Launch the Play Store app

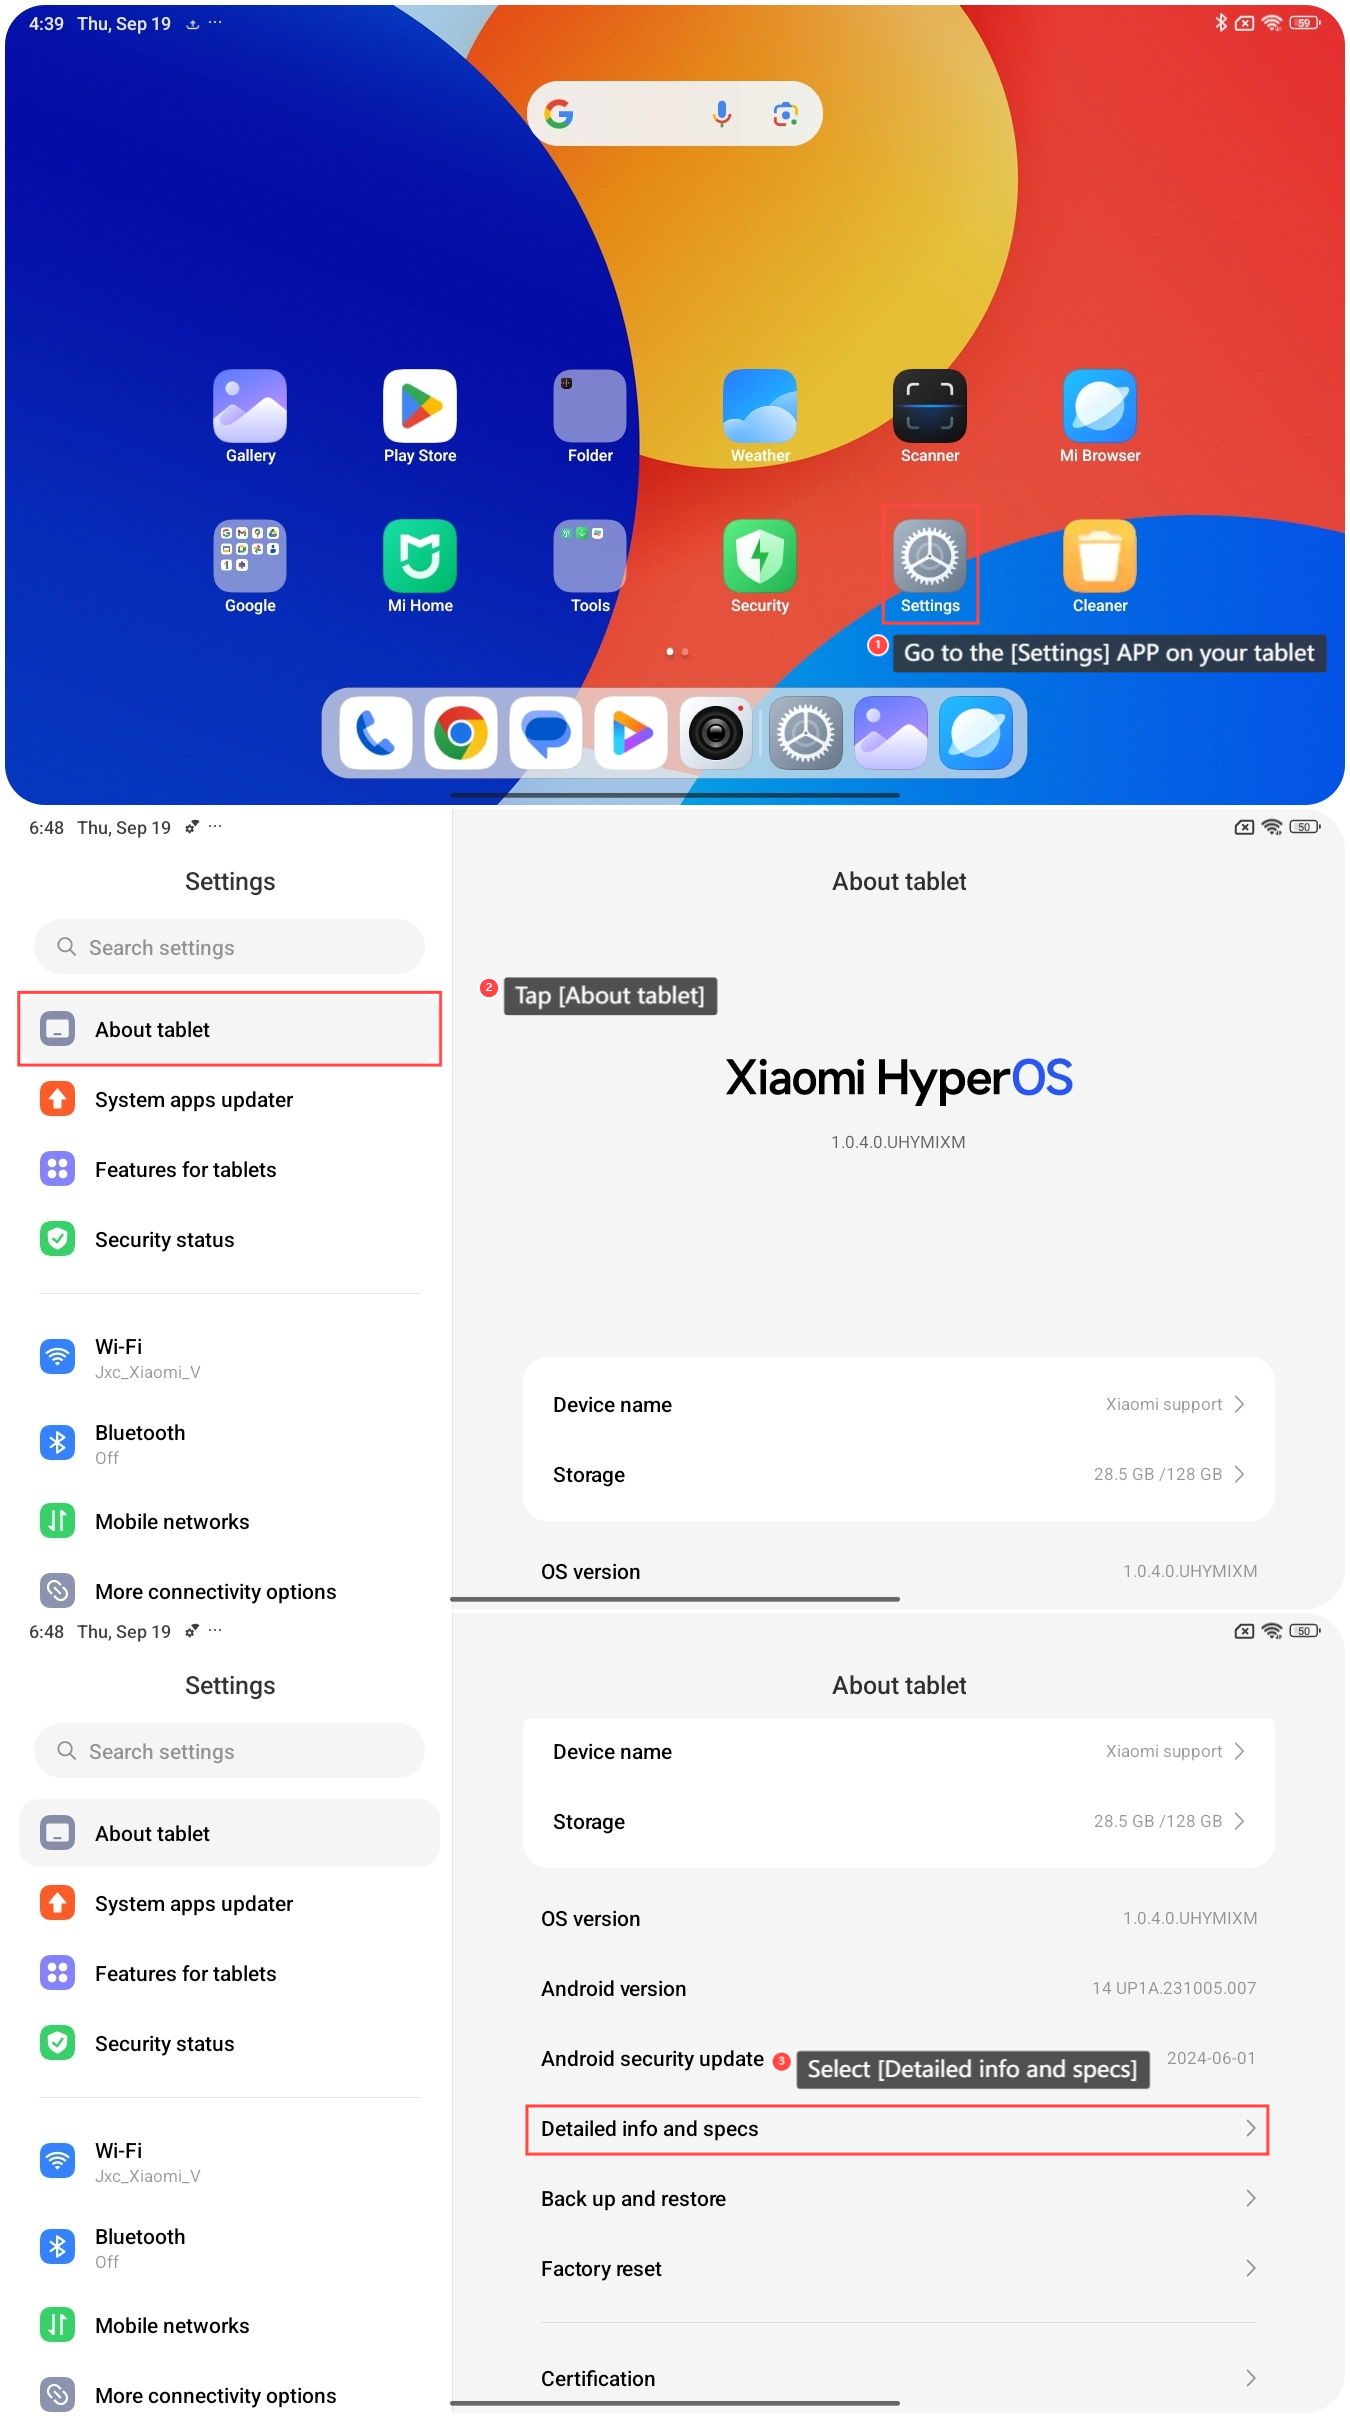(x=420, y=406)
